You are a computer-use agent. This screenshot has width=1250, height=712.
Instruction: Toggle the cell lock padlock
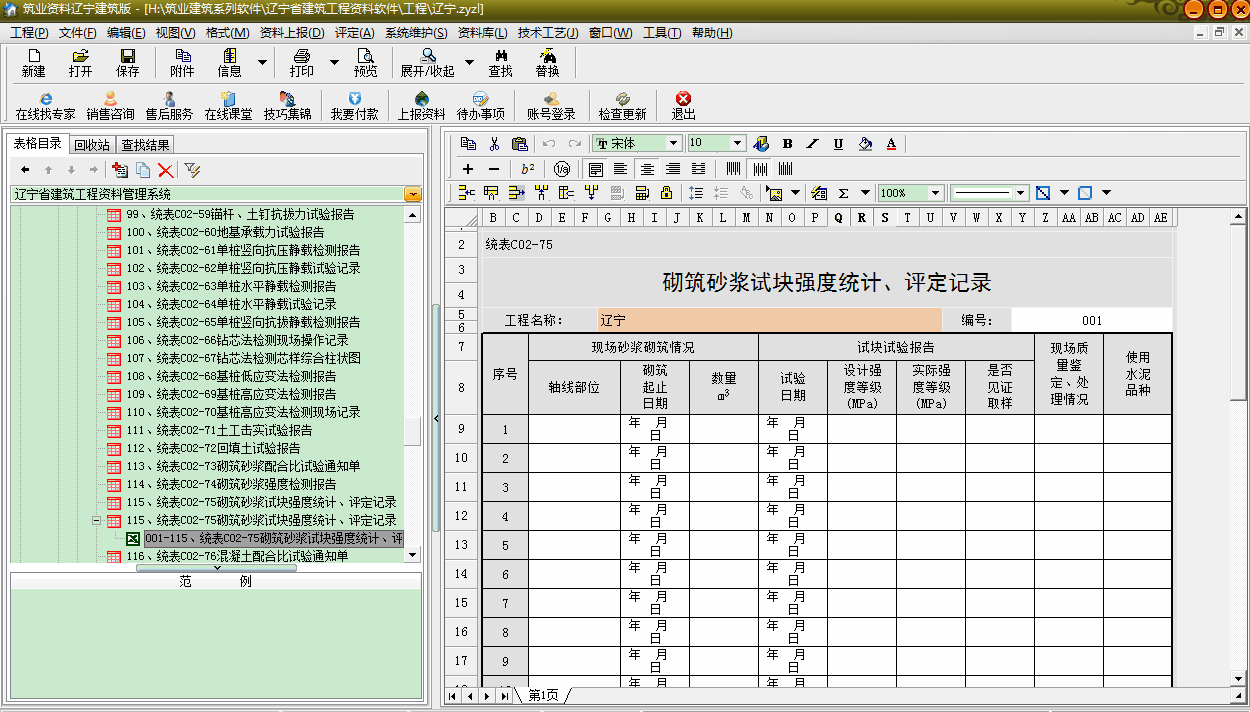coord(666,193)
